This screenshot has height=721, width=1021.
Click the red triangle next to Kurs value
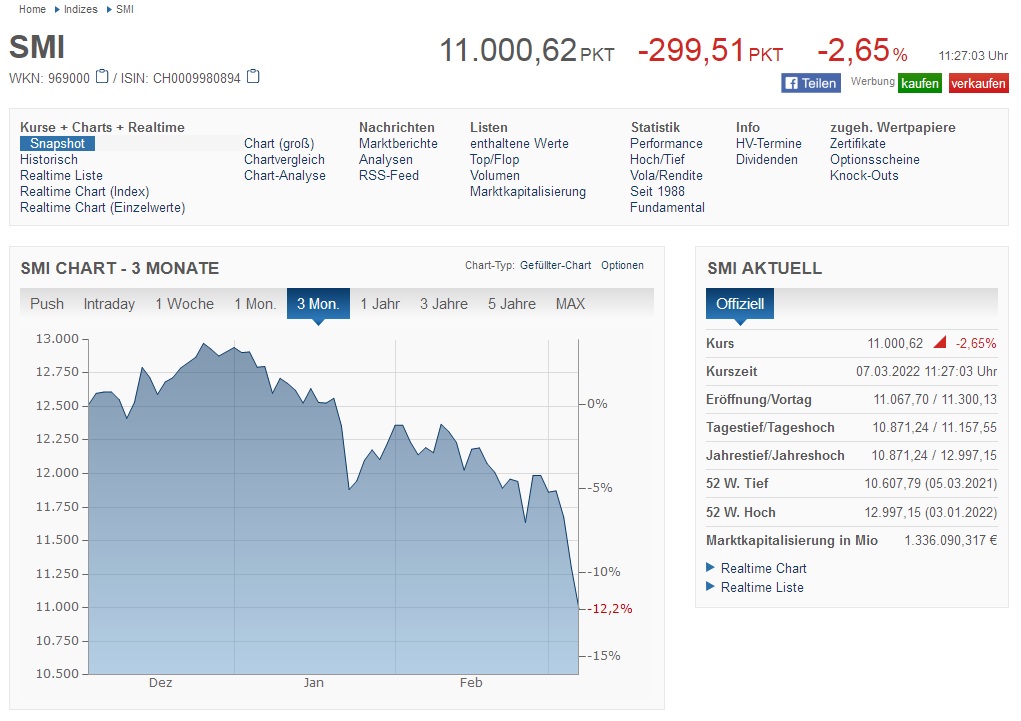pyautogui.click(x=939, y=343)
